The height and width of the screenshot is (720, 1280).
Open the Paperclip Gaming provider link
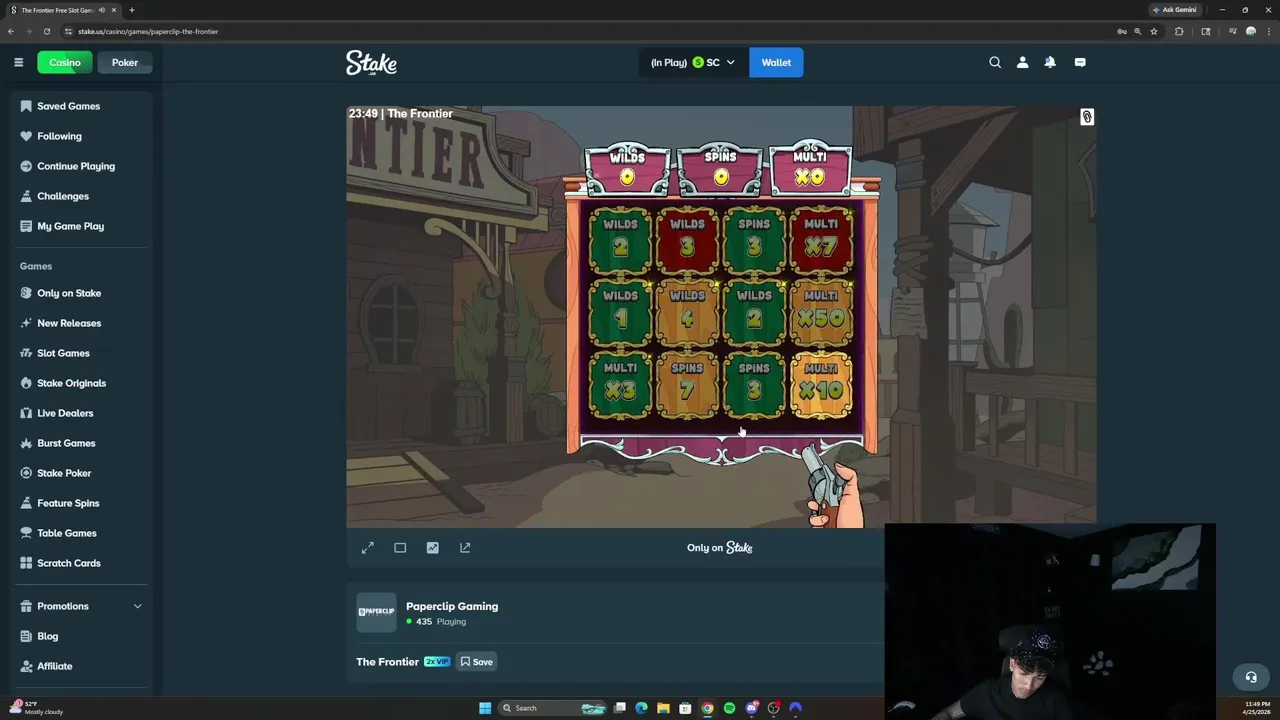[x=452, y=606]
